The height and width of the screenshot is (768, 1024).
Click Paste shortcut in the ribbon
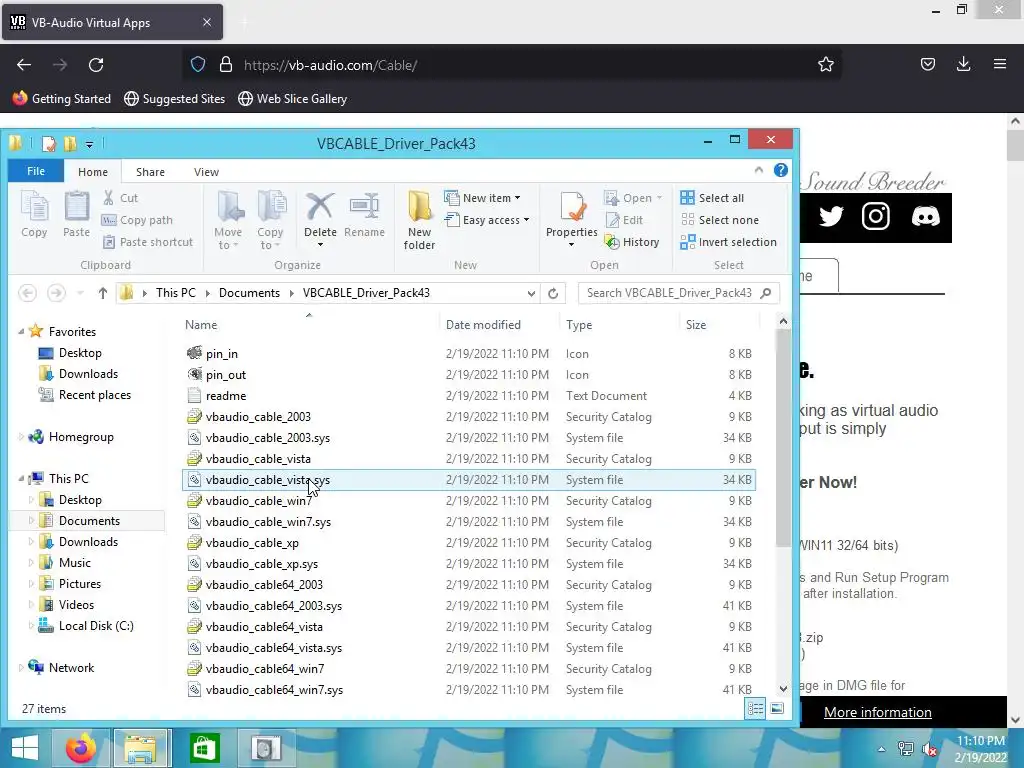[148, 242]
